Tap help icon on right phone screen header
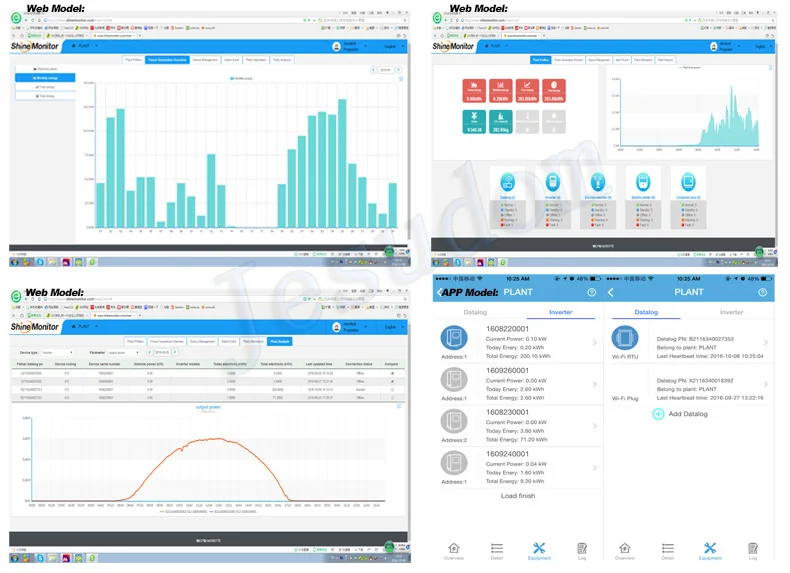This screenshot has height=573, width=790. click(x=763, y=292)
